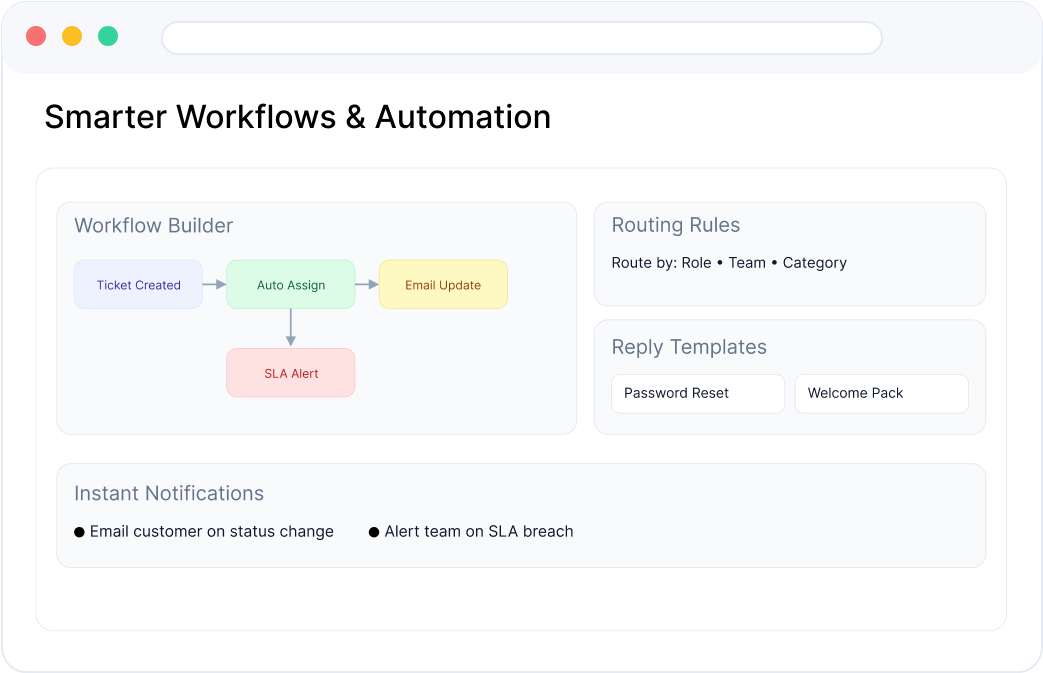Open the Password Reset reply template
The width and height of the screenshot is (1043, 673).
[698, 393]
